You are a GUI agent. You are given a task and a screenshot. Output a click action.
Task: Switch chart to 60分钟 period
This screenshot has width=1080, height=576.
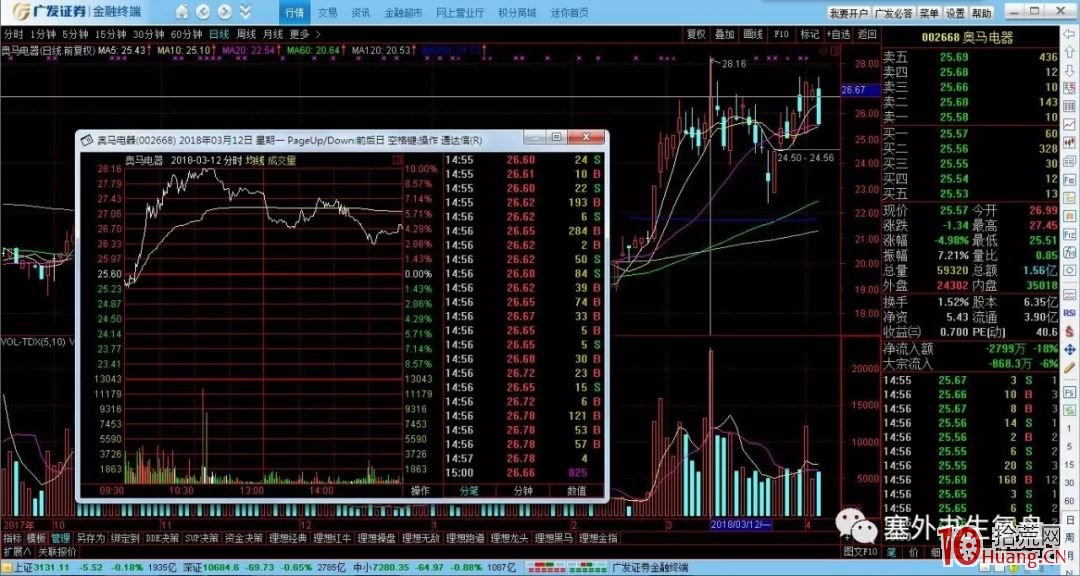tap(187, 34)
